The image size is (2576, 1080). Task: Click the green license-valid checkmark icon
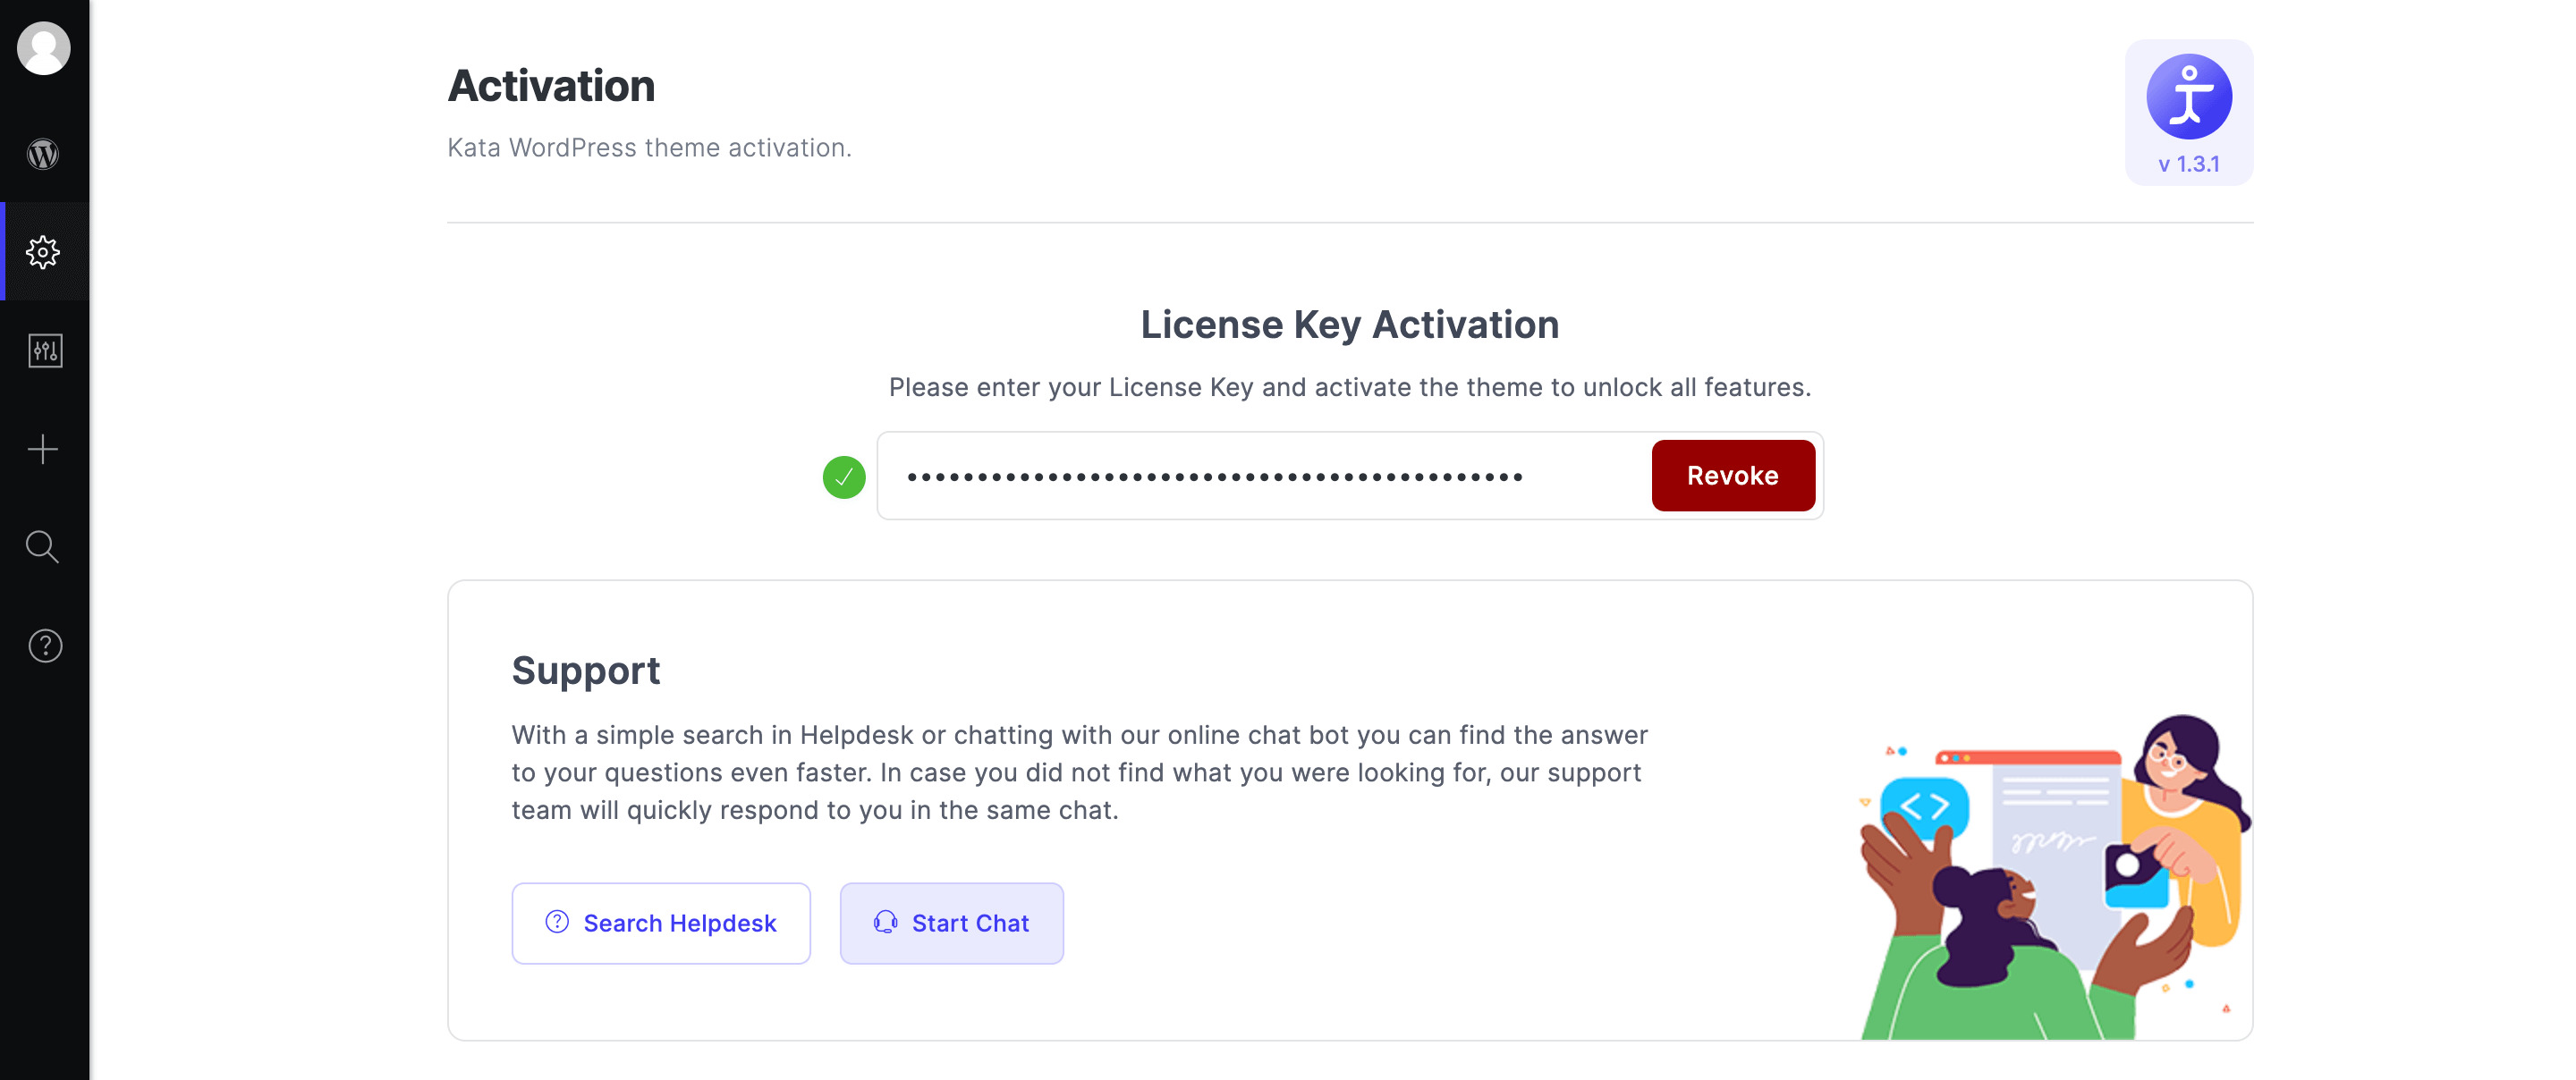pos(844,477)
